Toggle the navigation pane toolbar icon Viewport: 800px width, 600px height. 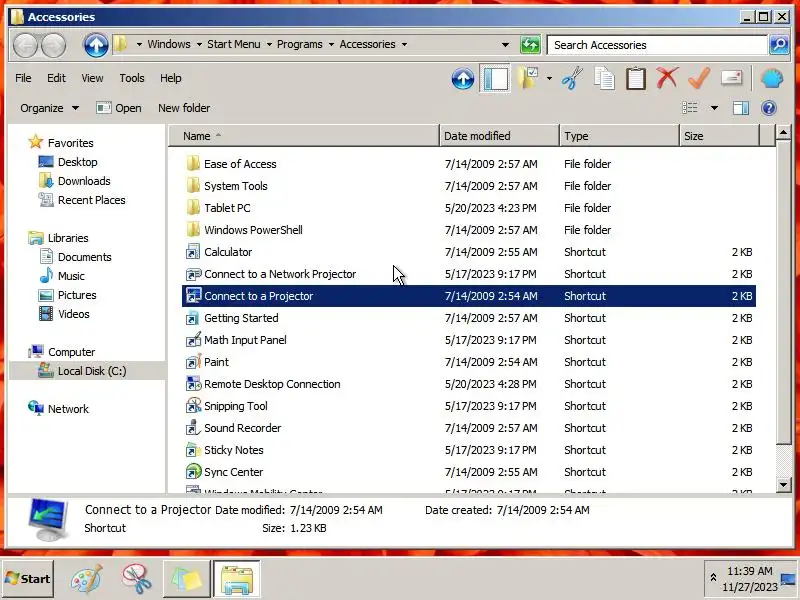click(495, 79)
